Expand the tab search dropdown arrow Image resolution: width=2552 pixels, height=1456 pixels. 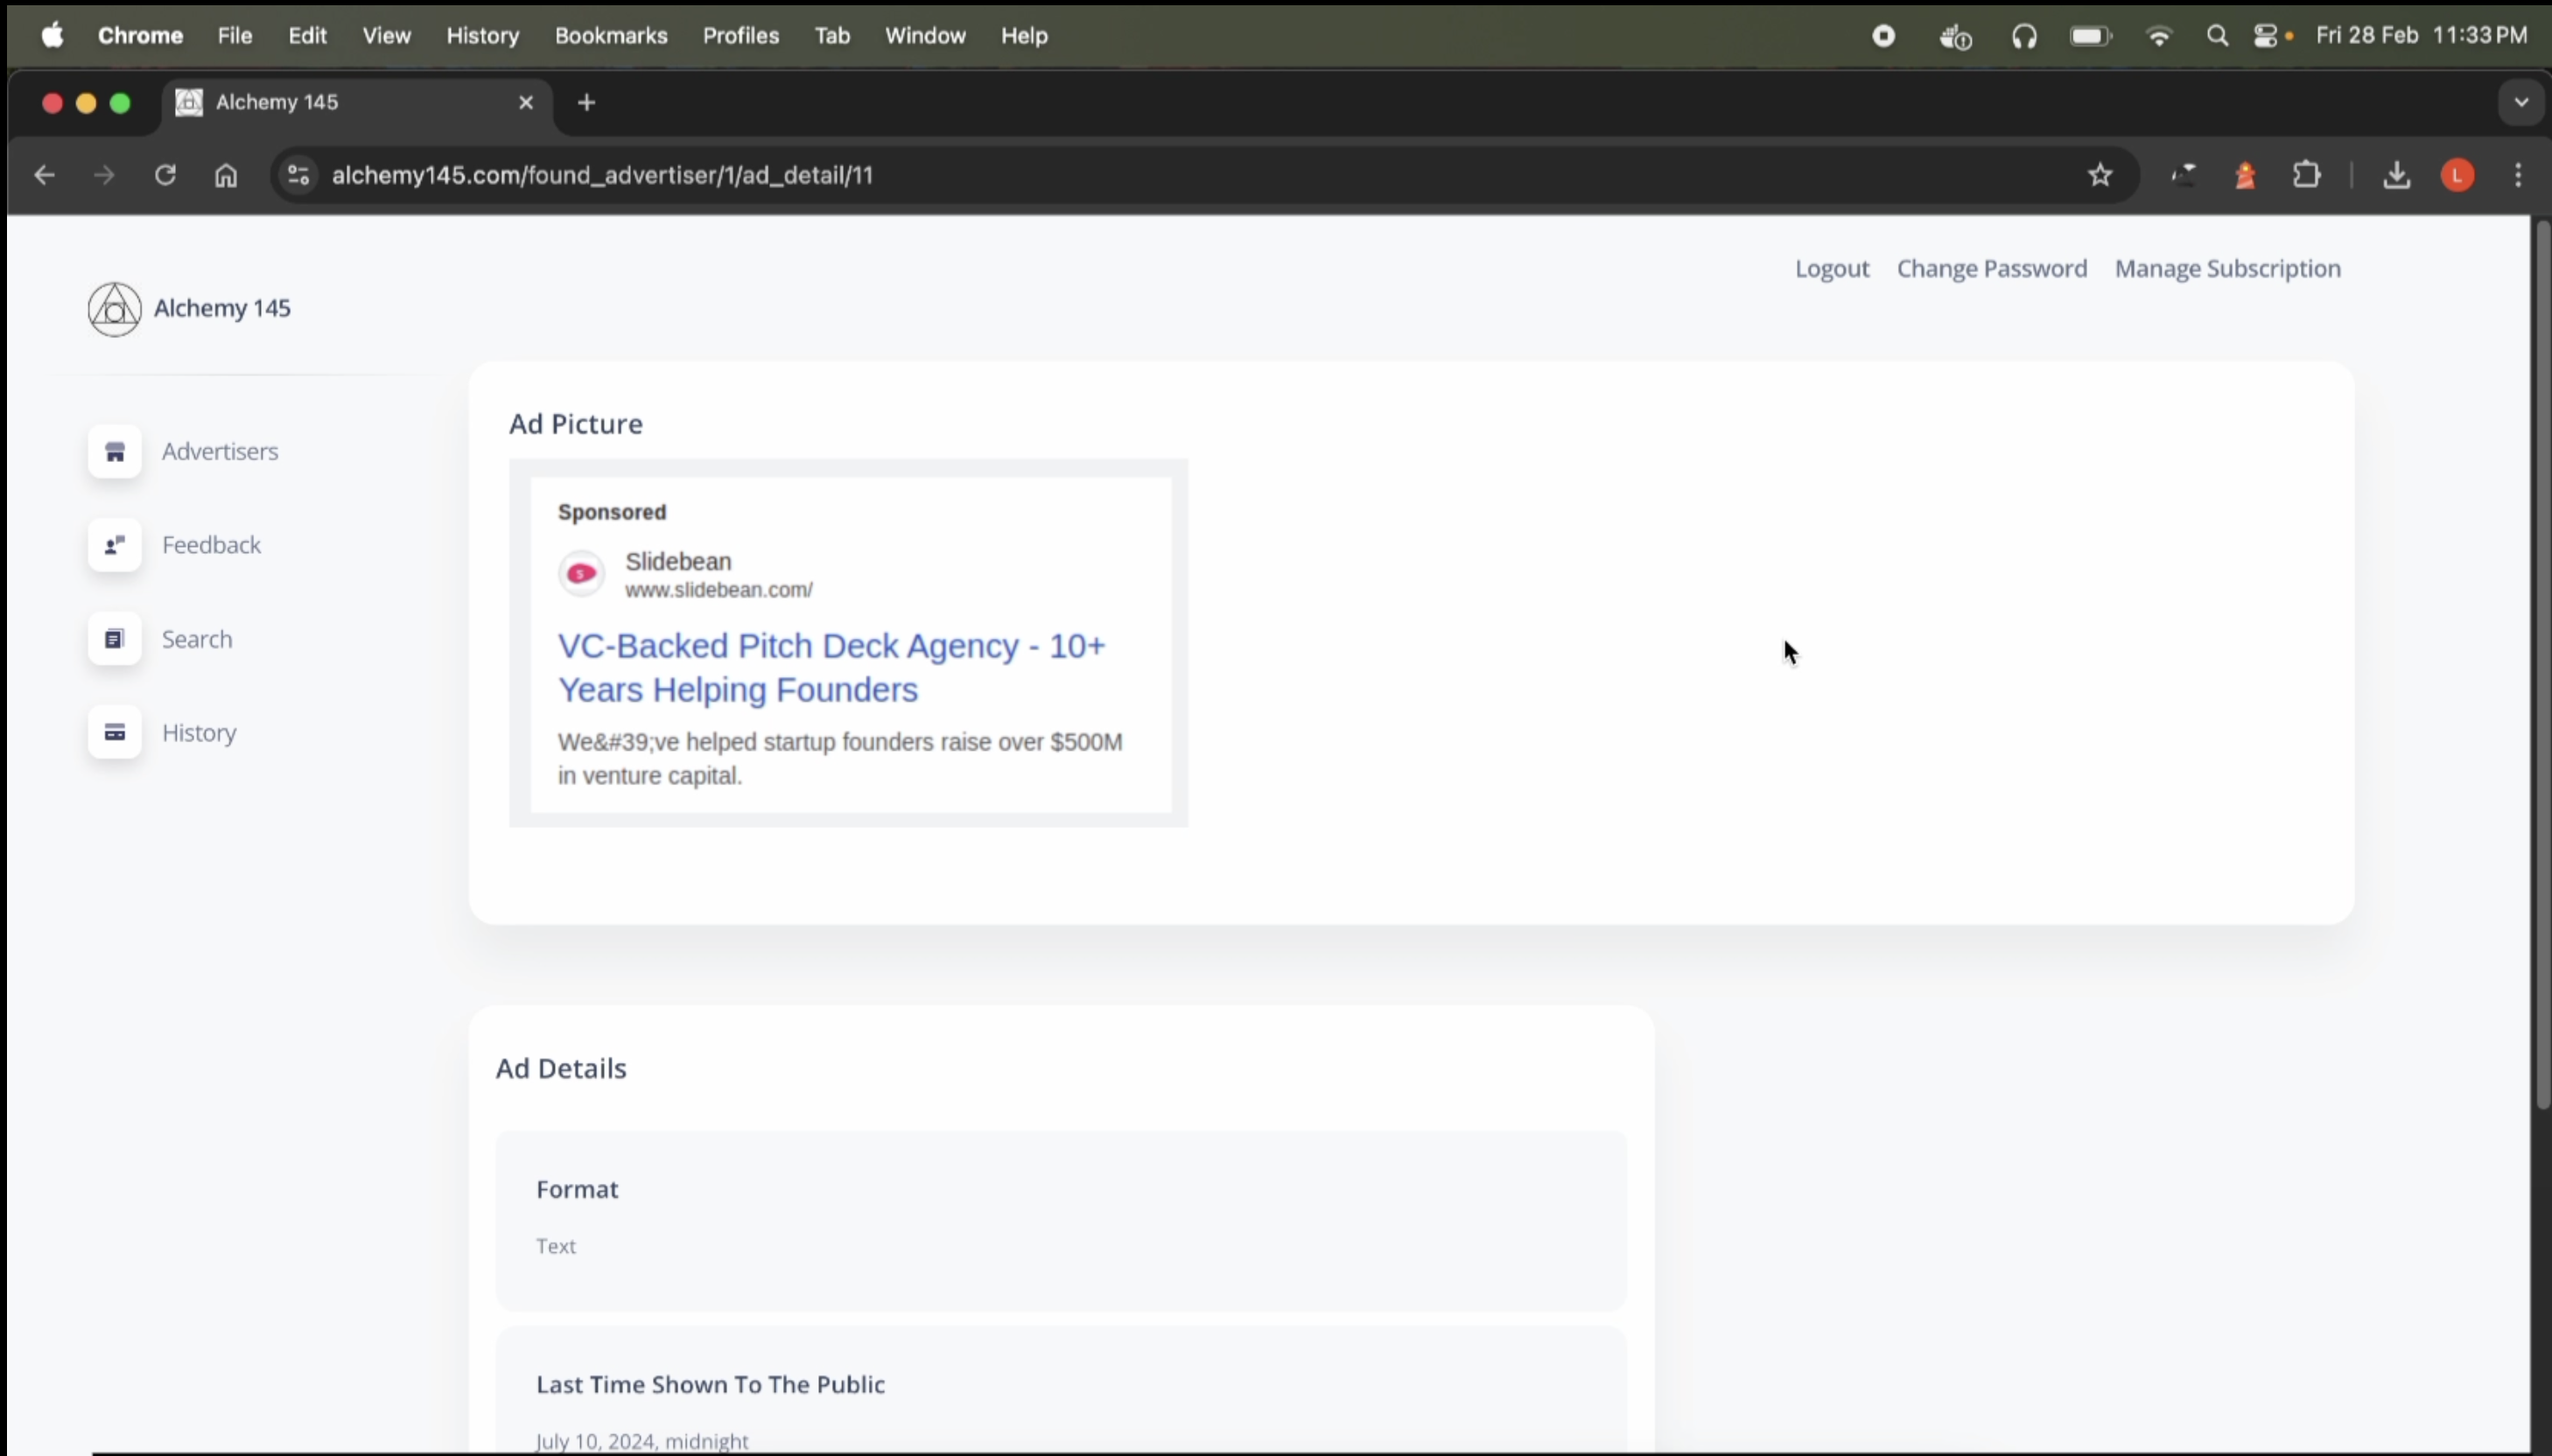pyautogui.click(x=2520, y=103)
